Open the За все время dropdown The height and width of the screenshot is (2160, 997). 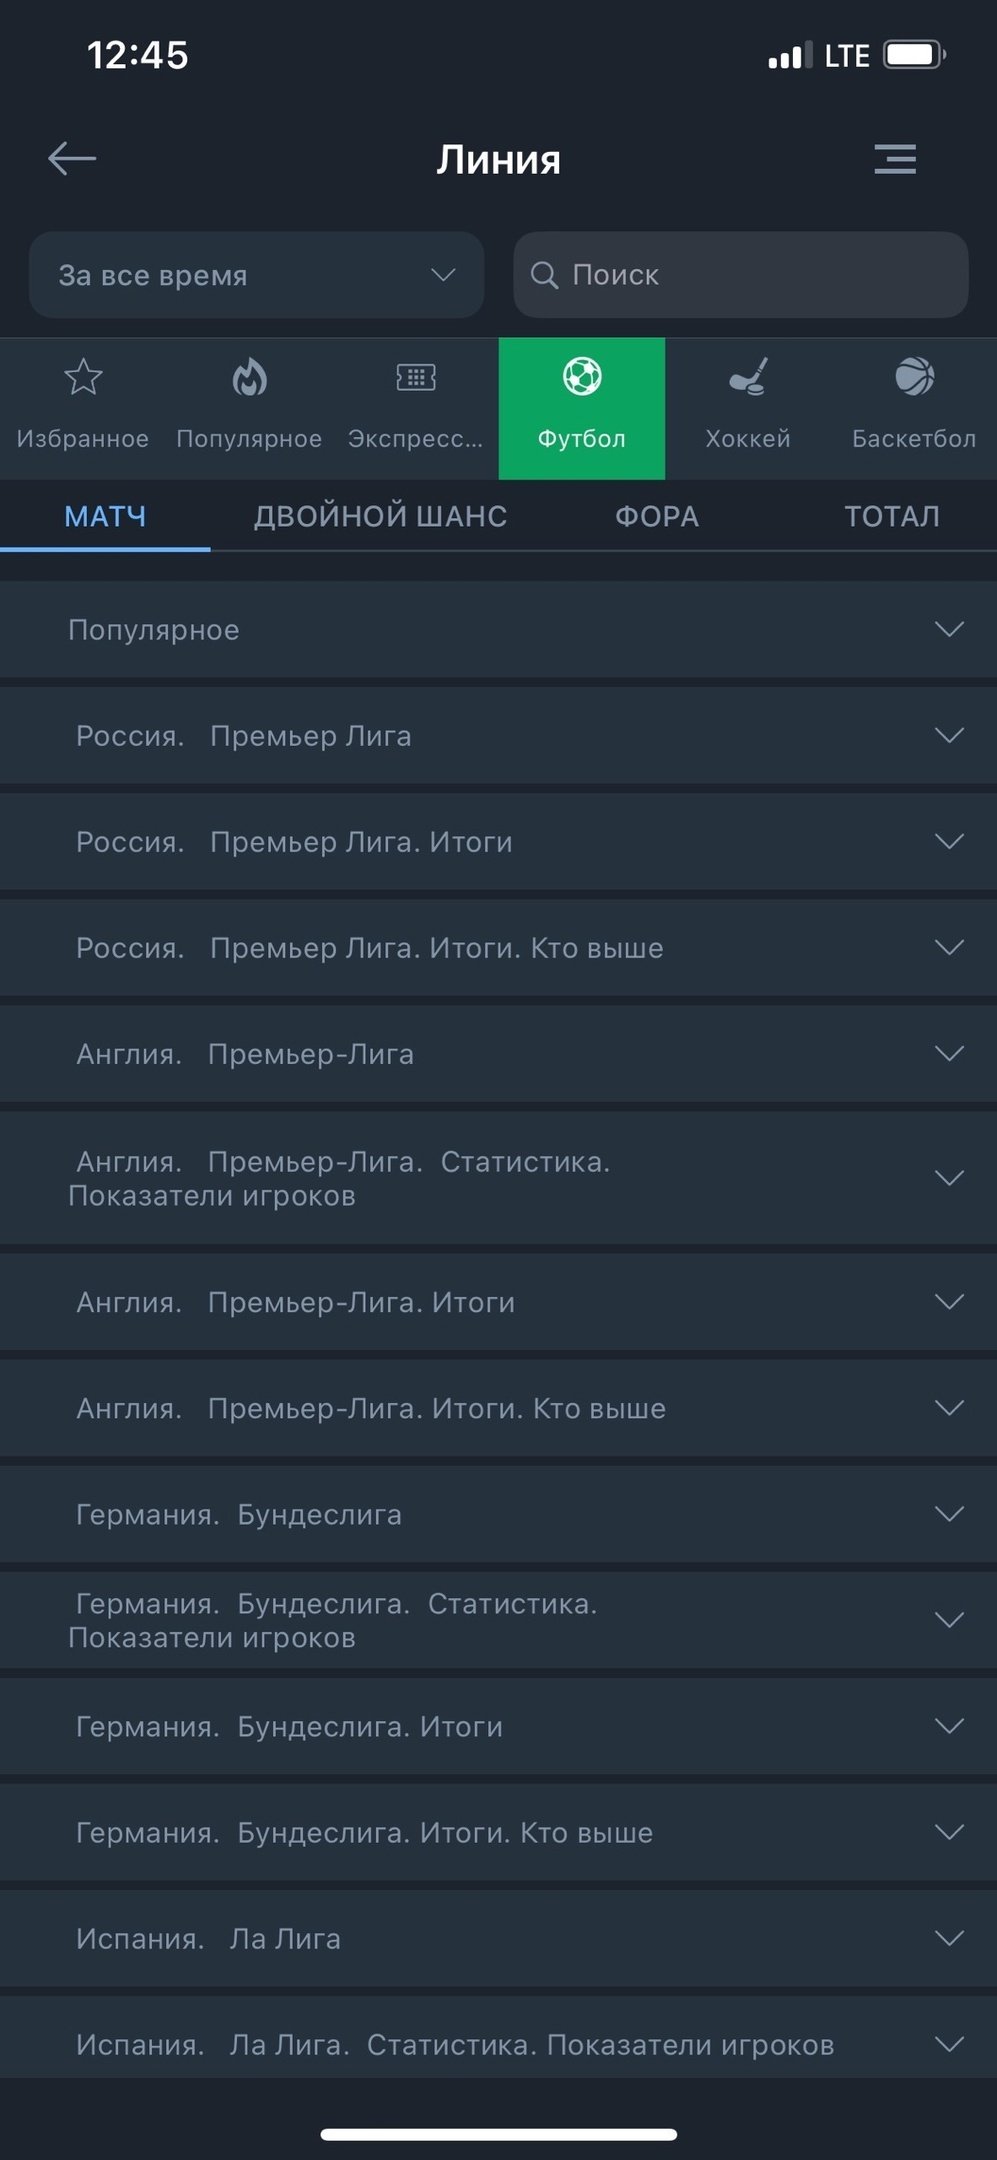click(x=256, y=275)
